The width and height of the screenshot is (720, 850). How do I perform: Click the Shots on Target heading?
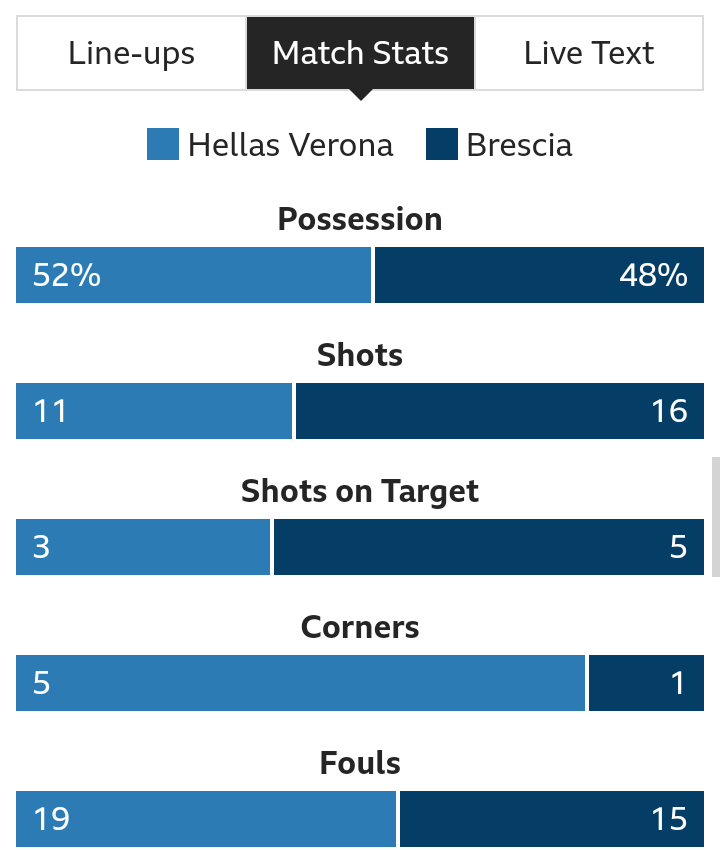(x=360, y=492)
